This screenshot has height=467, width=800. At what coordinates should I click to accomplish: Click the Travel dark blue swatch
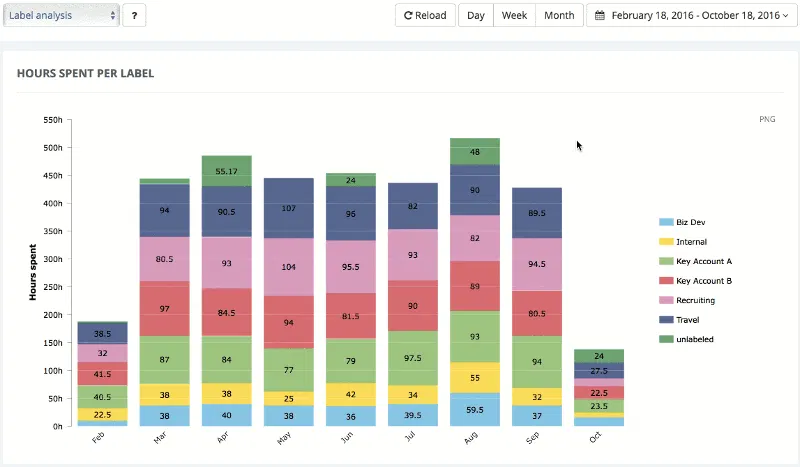tap(666, 319)
